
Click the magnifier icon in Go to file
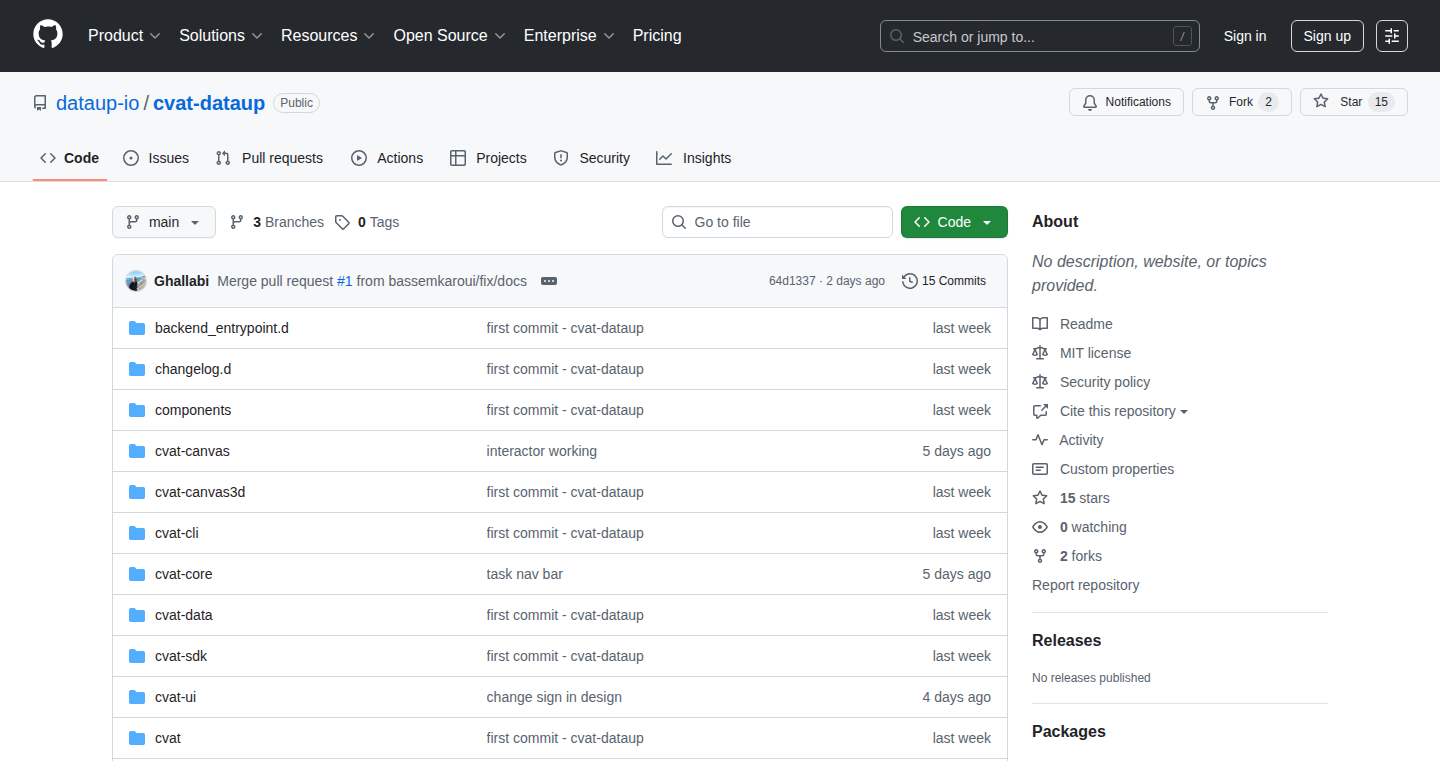tap(679, 222)
